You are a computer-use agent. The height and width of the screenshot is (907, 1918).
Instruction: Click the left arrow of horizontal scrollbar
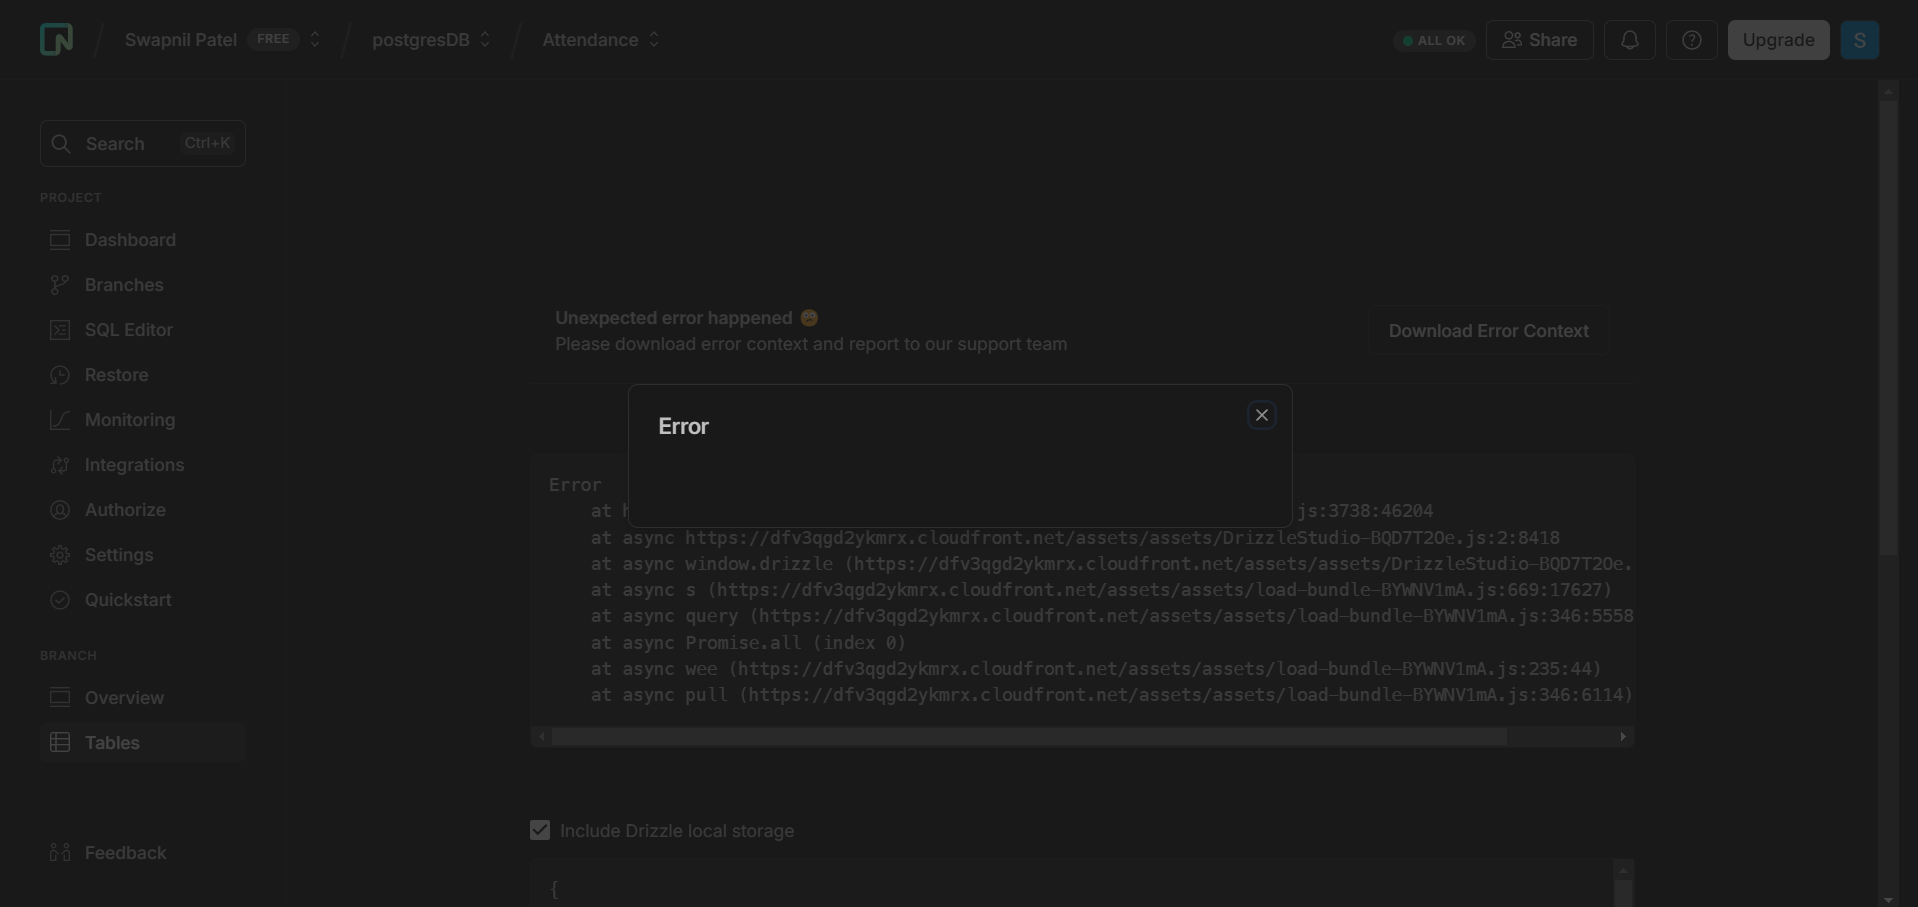click(x=542, y=736)
